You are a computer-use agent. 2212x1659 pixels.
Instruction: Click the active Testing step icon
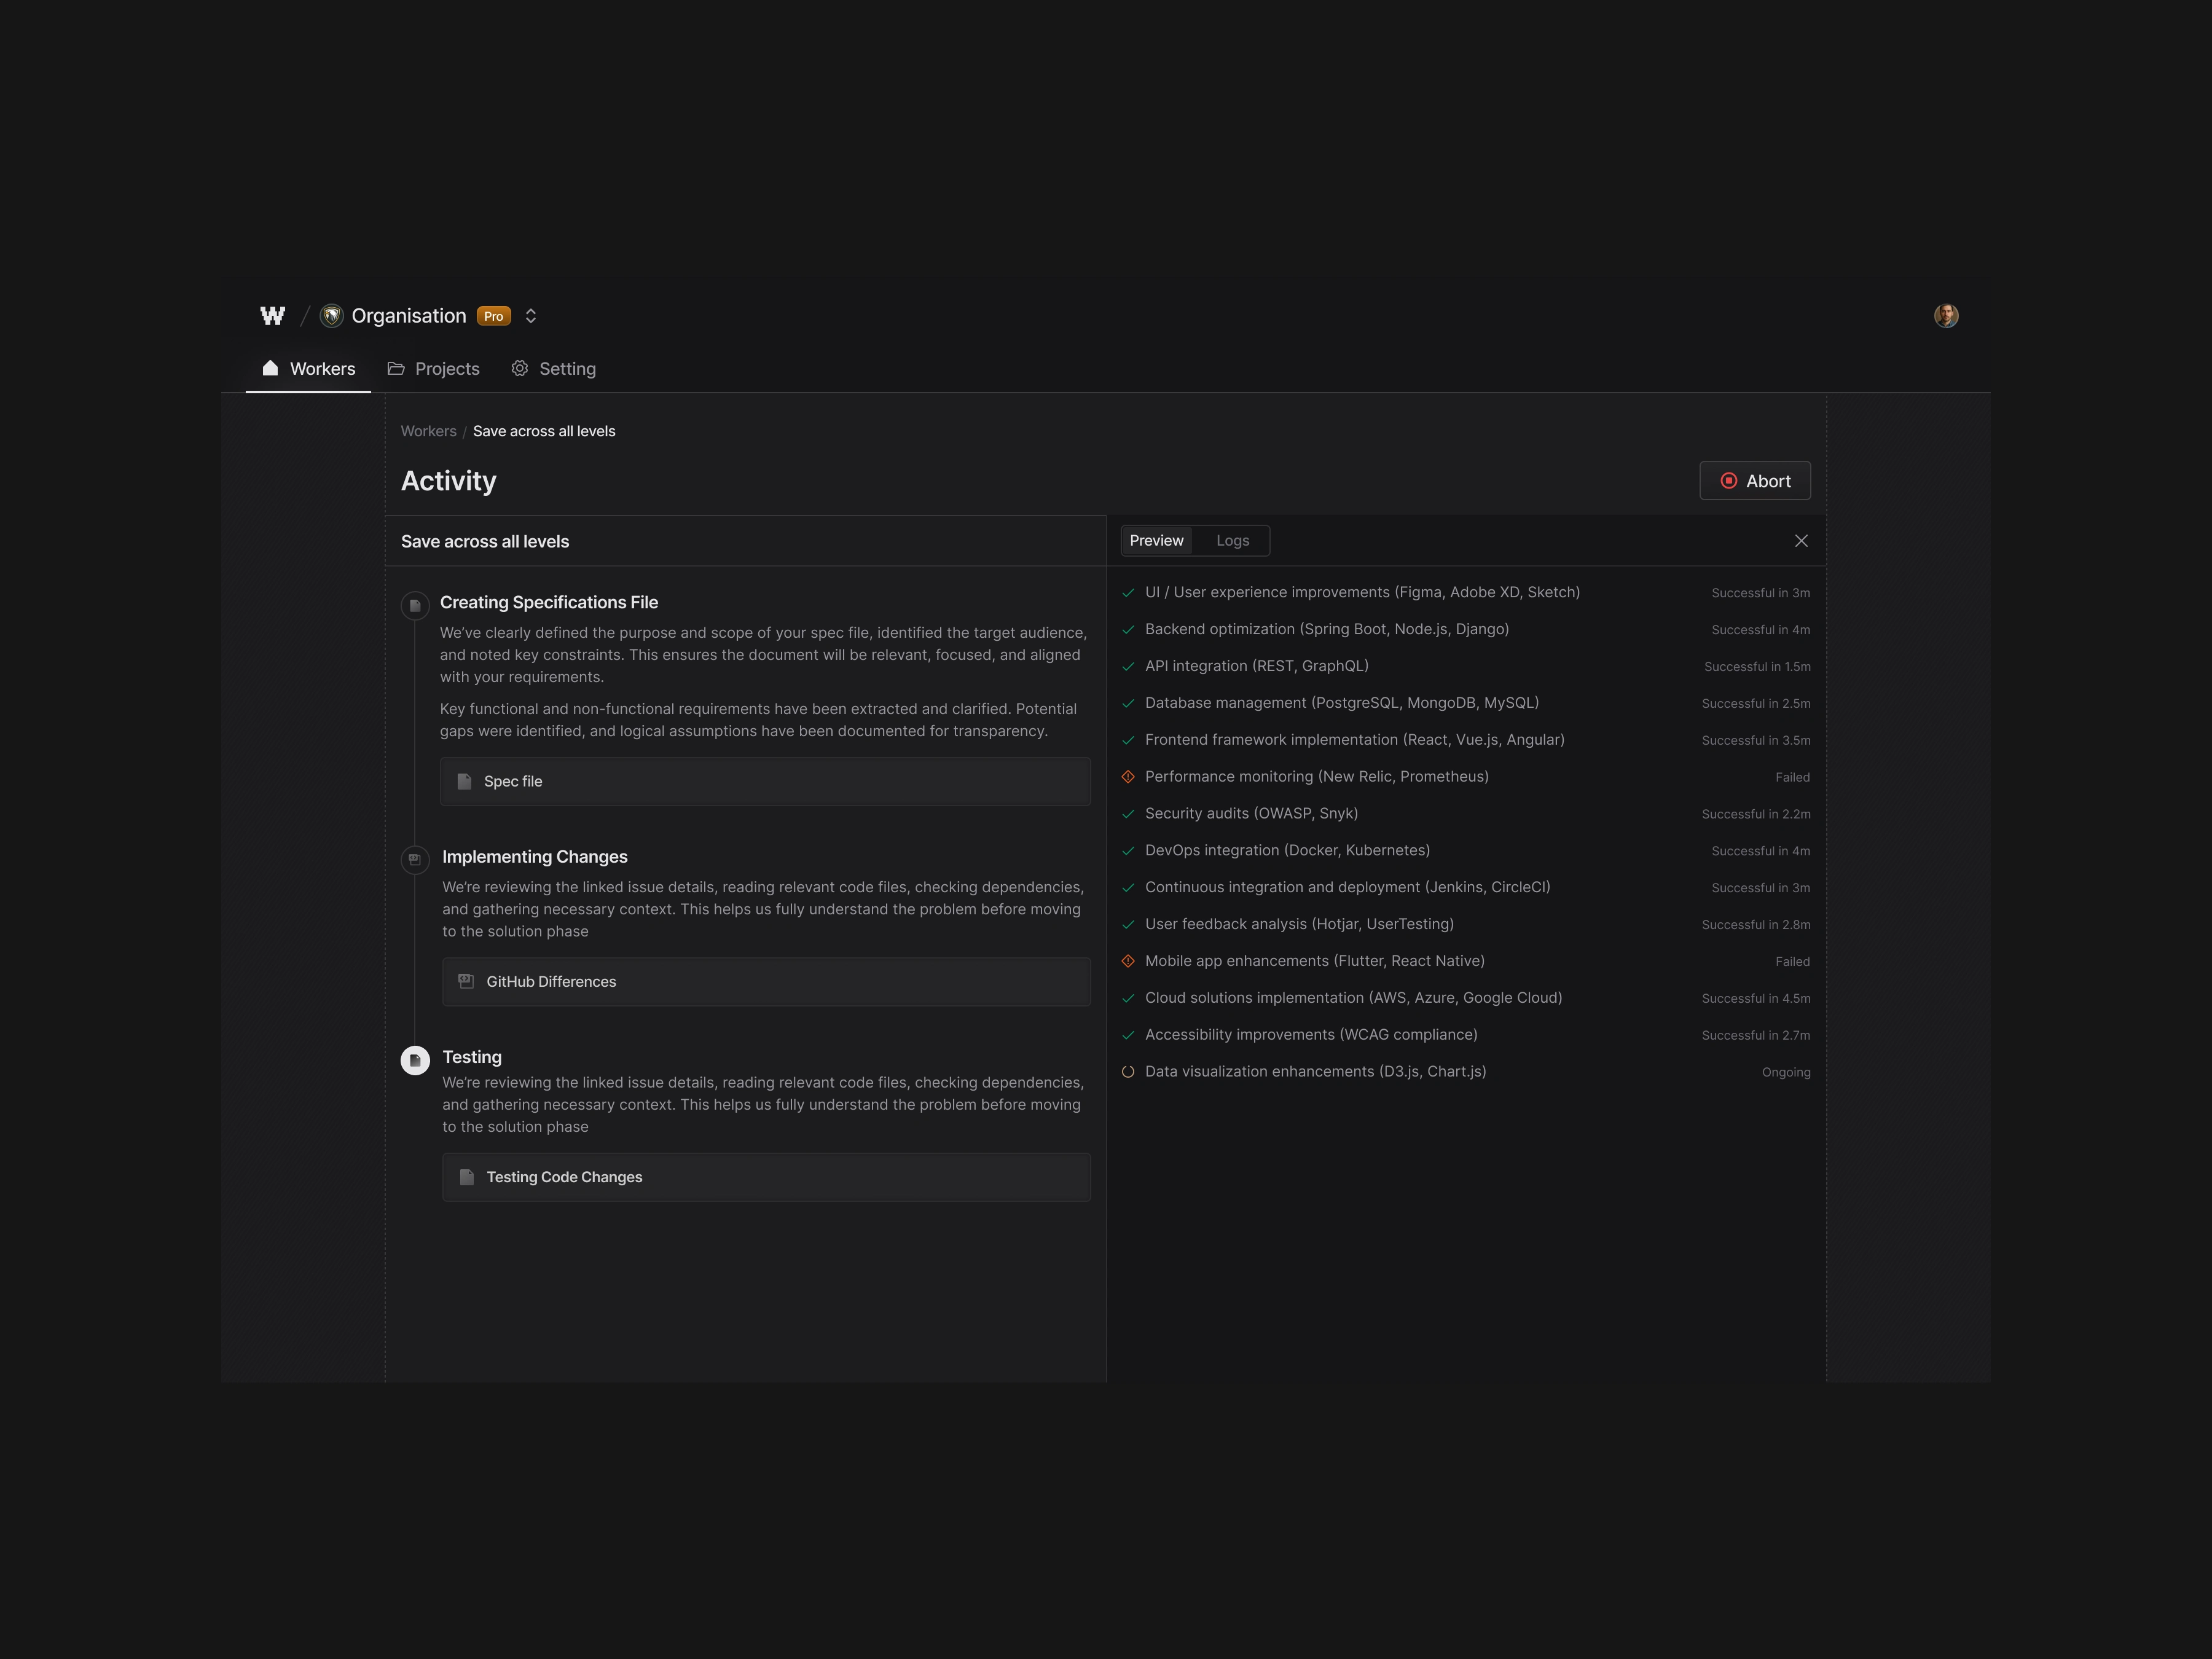click(415, 1060)
